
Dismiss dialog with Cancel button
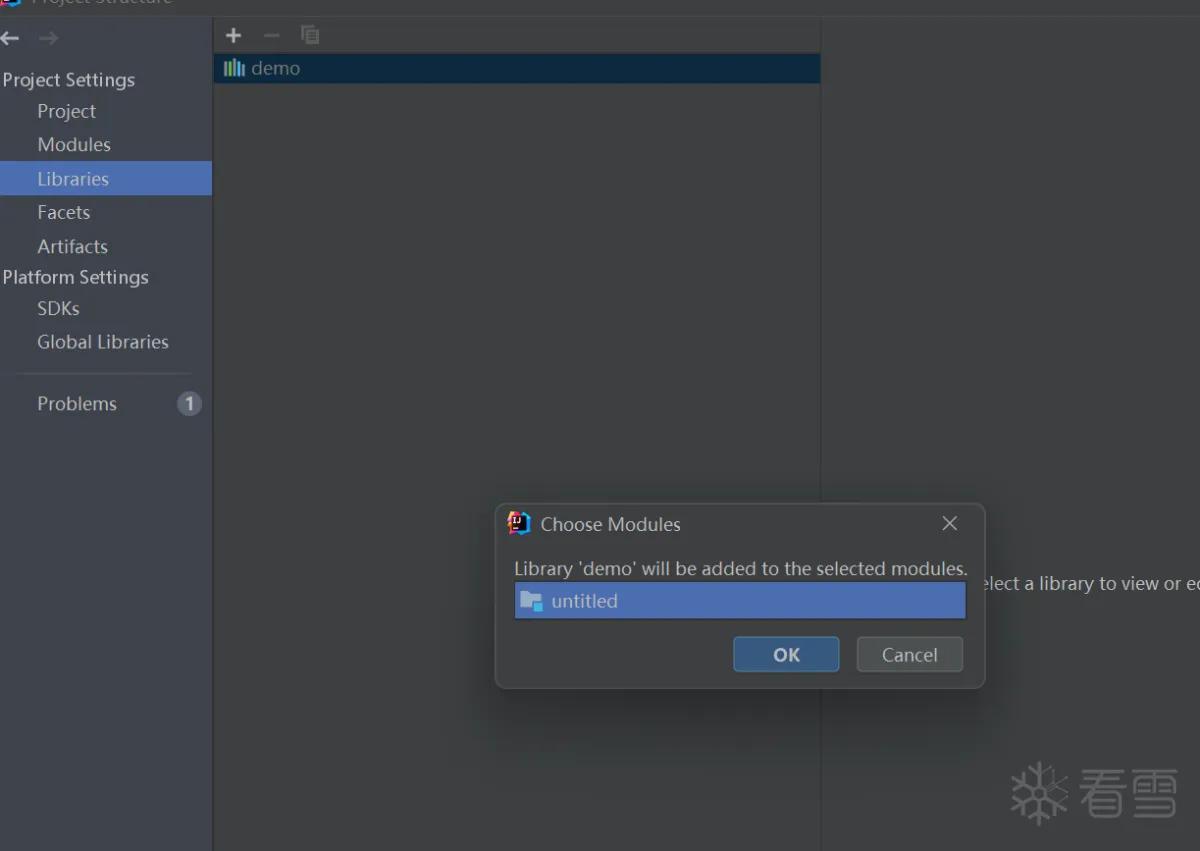[910, 655]
